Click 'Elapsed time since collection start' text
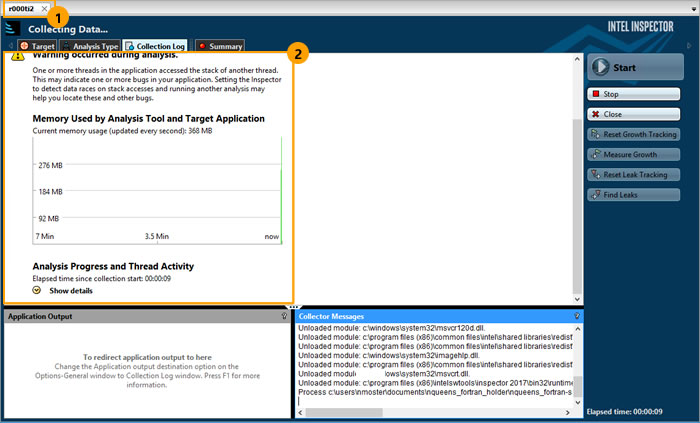Viewport: 700px width, 423px height. click(x=101, y=278)
